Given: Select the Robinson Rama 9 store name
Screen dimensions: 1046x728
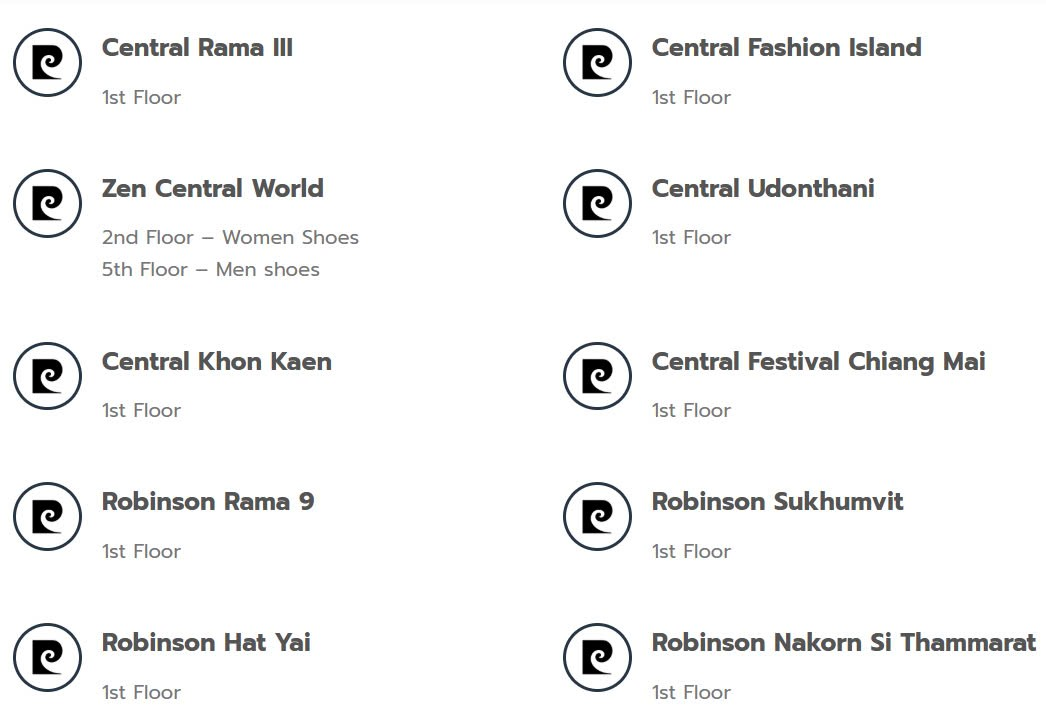Looking at the screenshot, I should (208, 502).
